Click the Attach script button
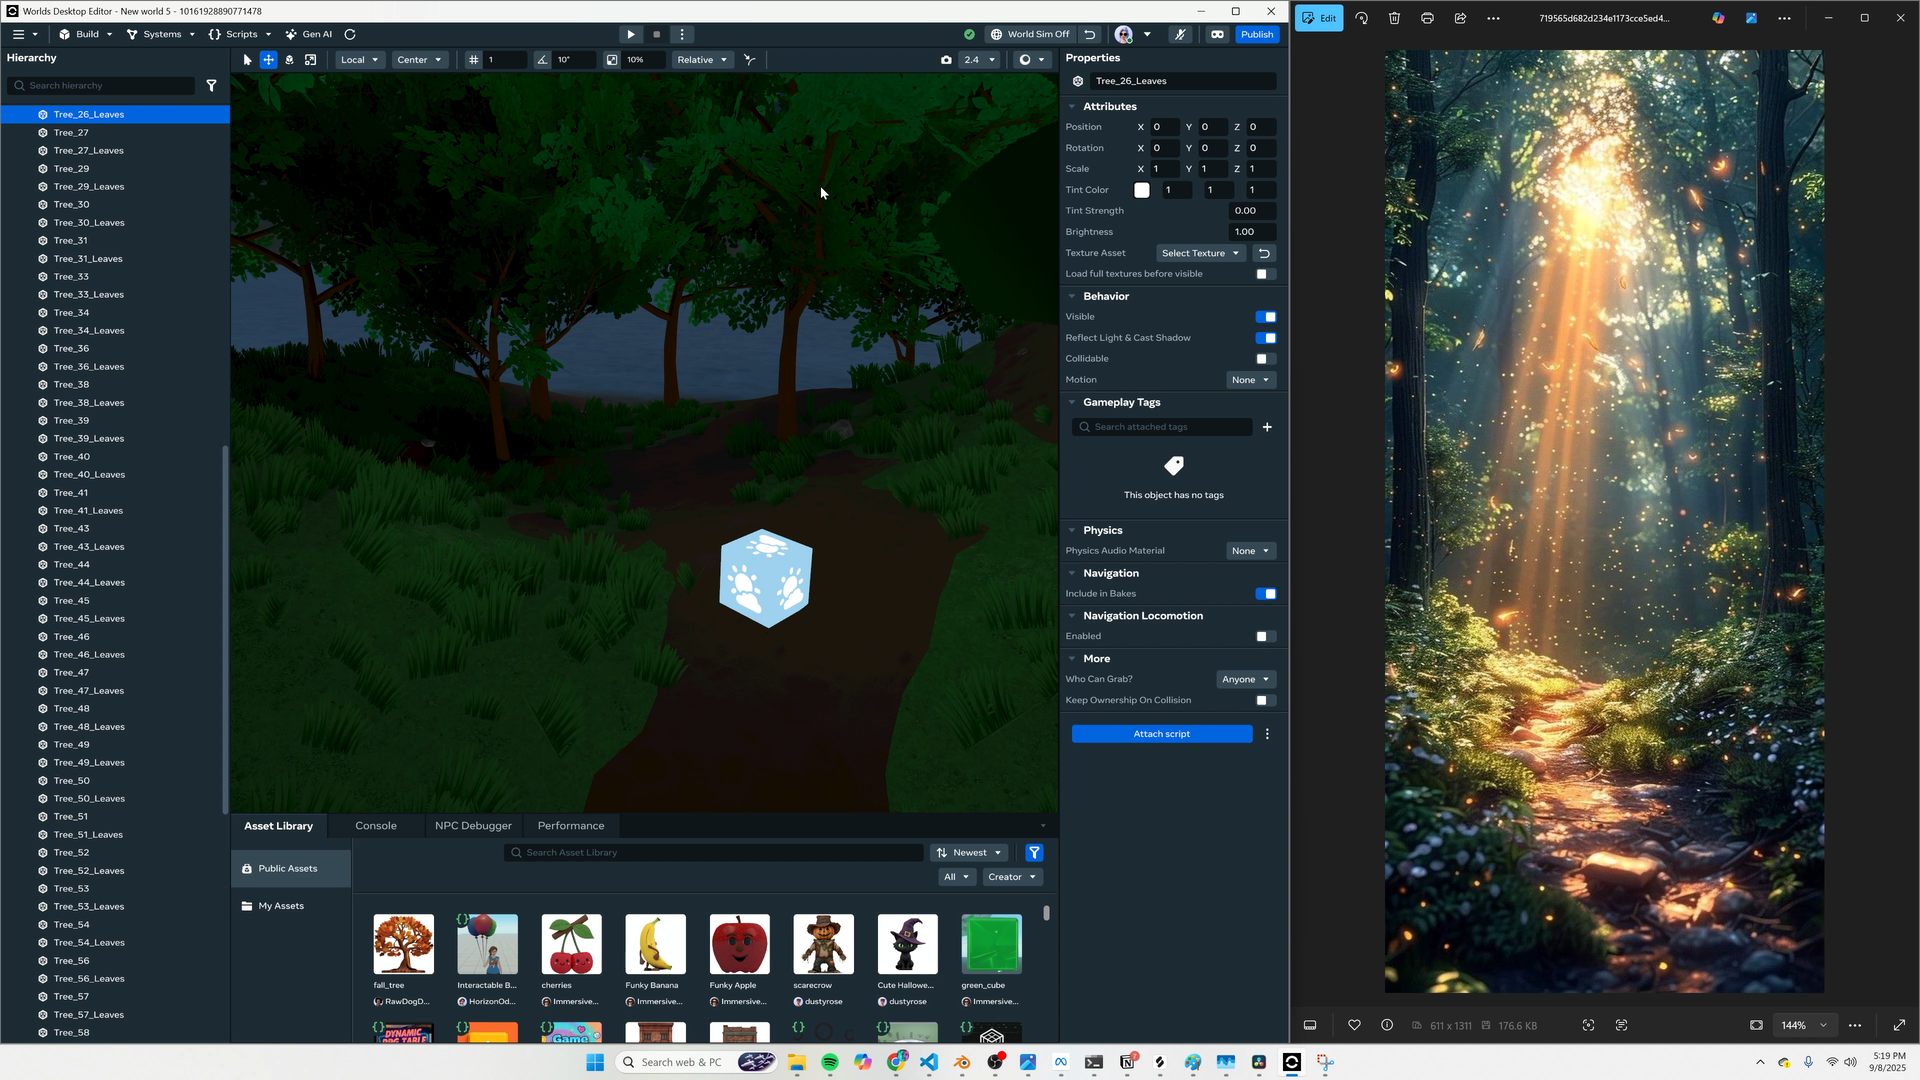 (x=1161, y=734)
